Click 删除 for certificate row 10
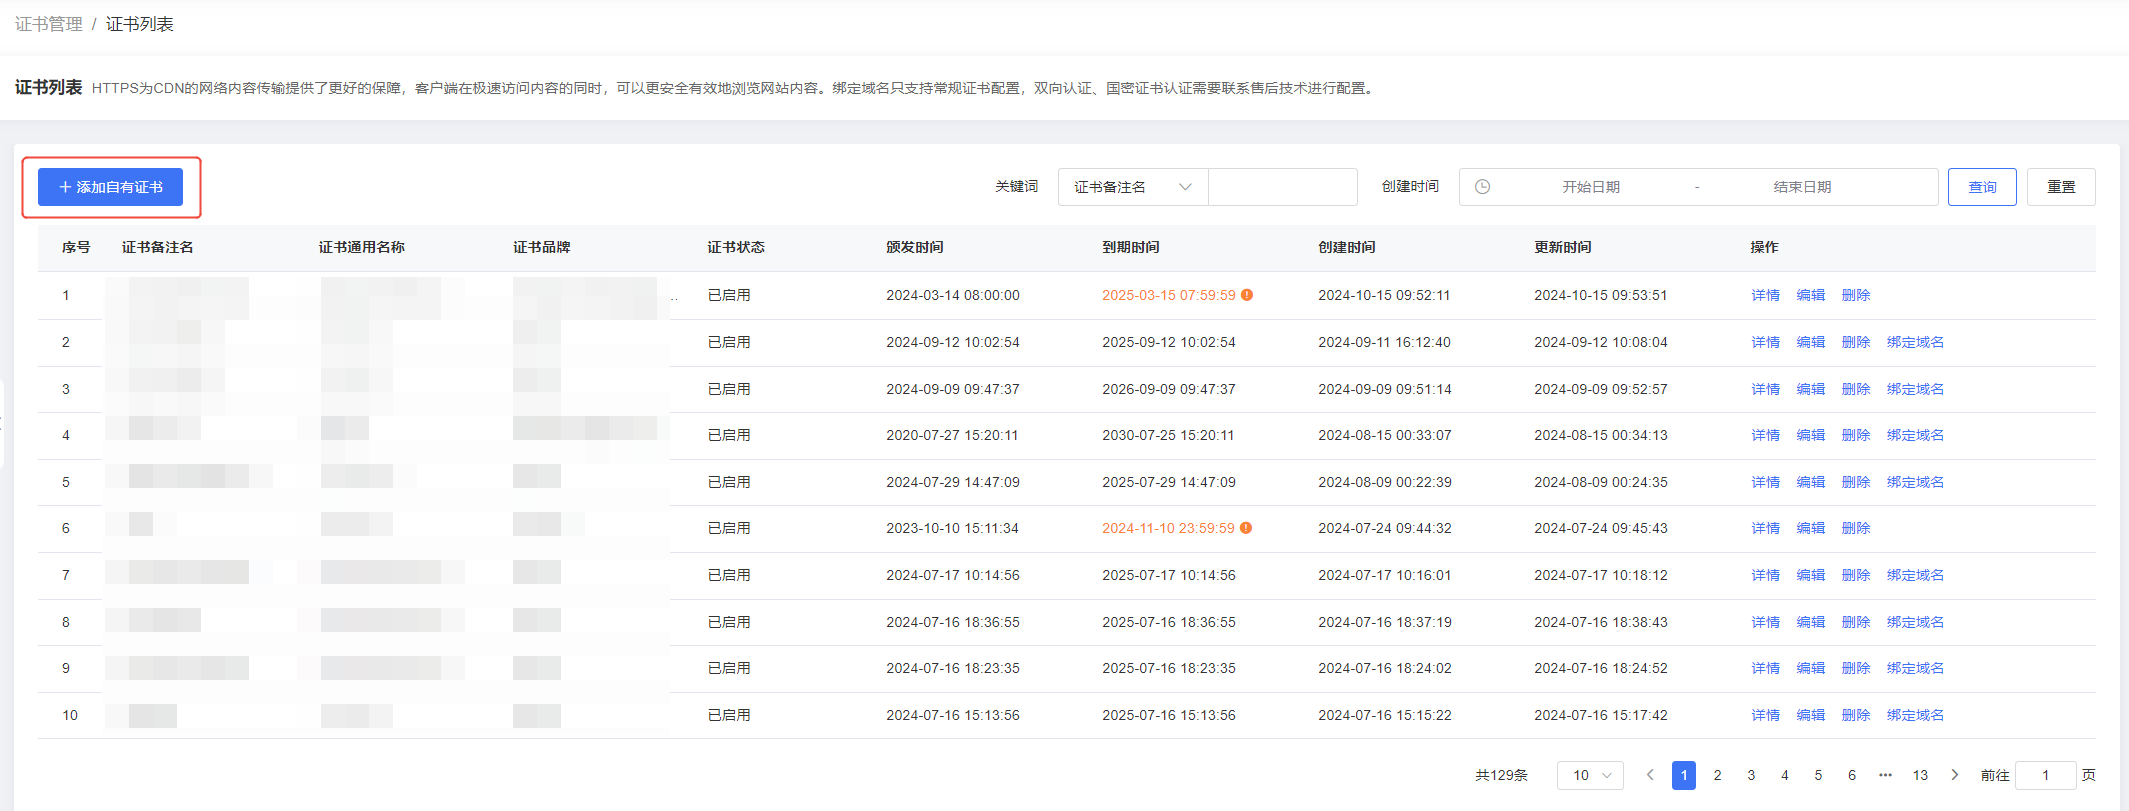2129x811 pixels. (x=1856, y=715)
